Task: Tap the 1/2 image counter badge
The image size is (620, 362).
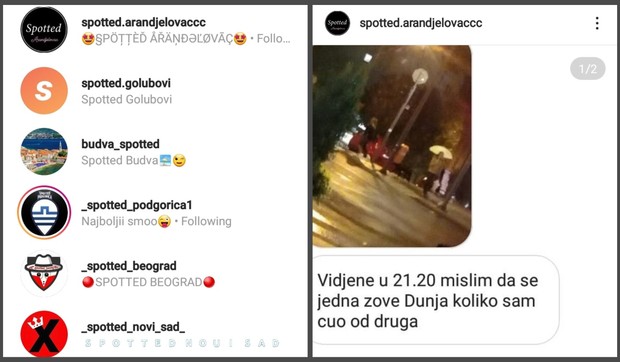Action: (588, 69)
